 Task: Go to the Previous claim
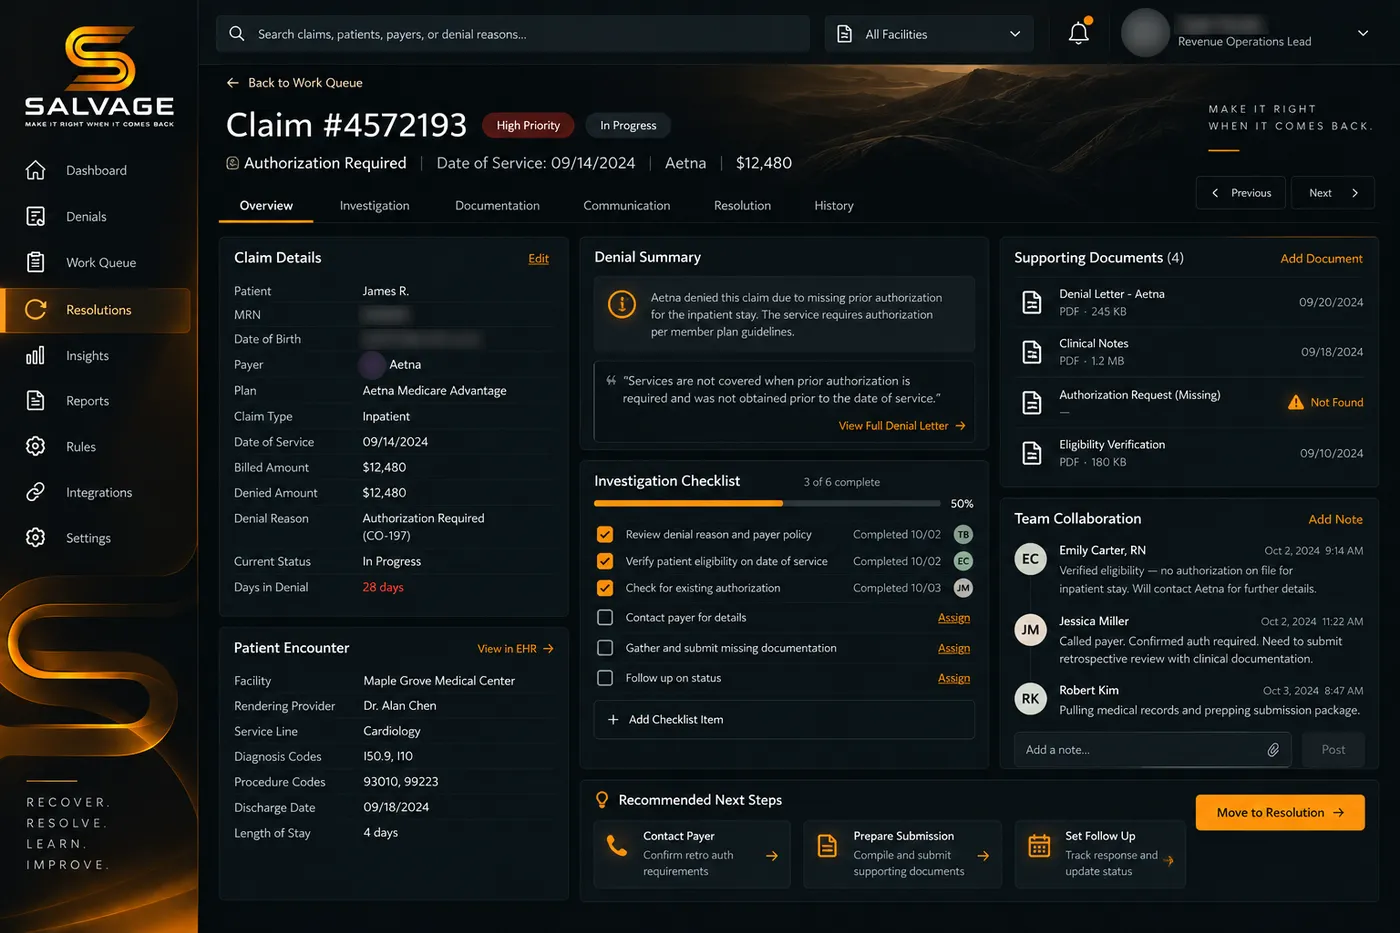(x=1243, y=193)
